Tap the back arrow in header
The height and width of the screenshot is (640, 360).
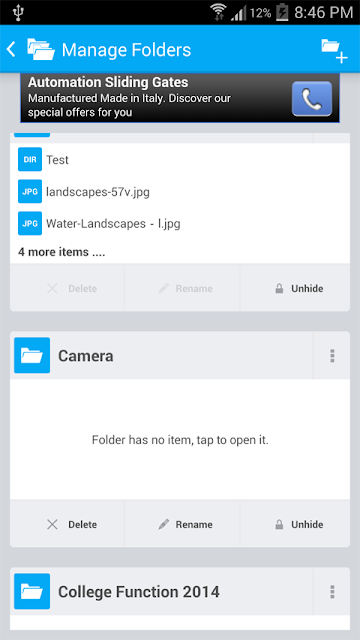11,49
